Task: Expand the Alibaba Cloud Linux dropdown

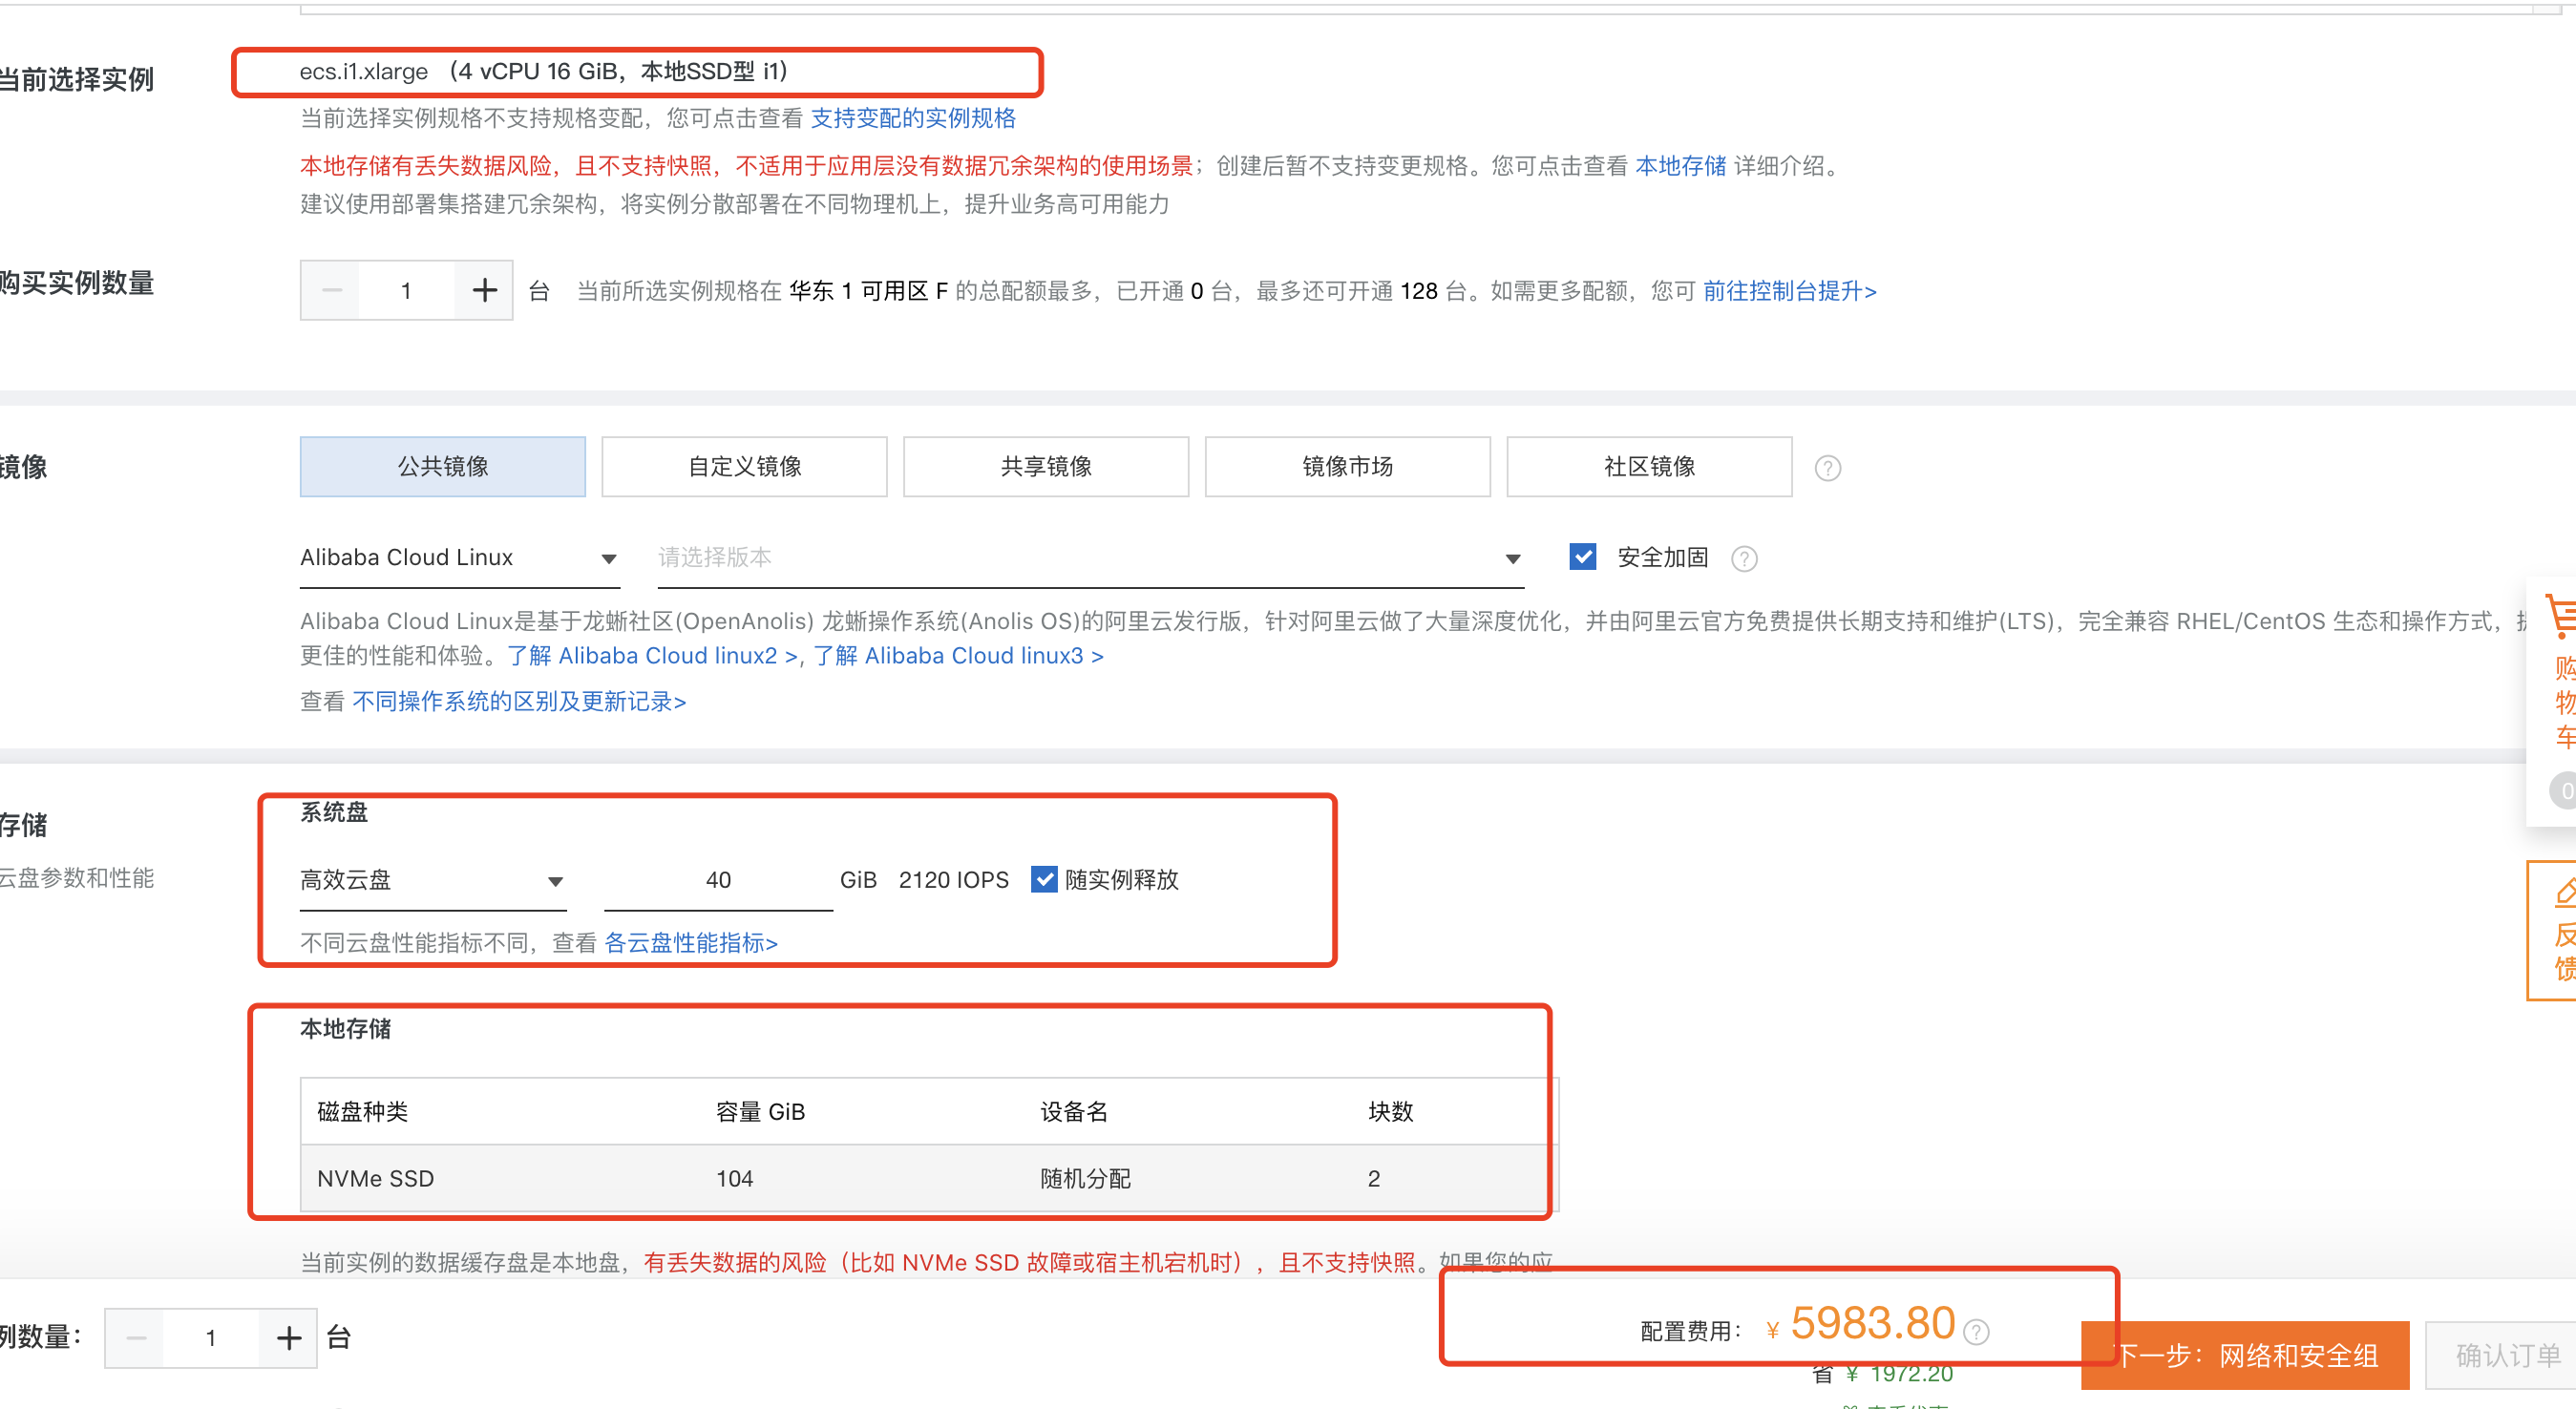Action: [459, 558]
